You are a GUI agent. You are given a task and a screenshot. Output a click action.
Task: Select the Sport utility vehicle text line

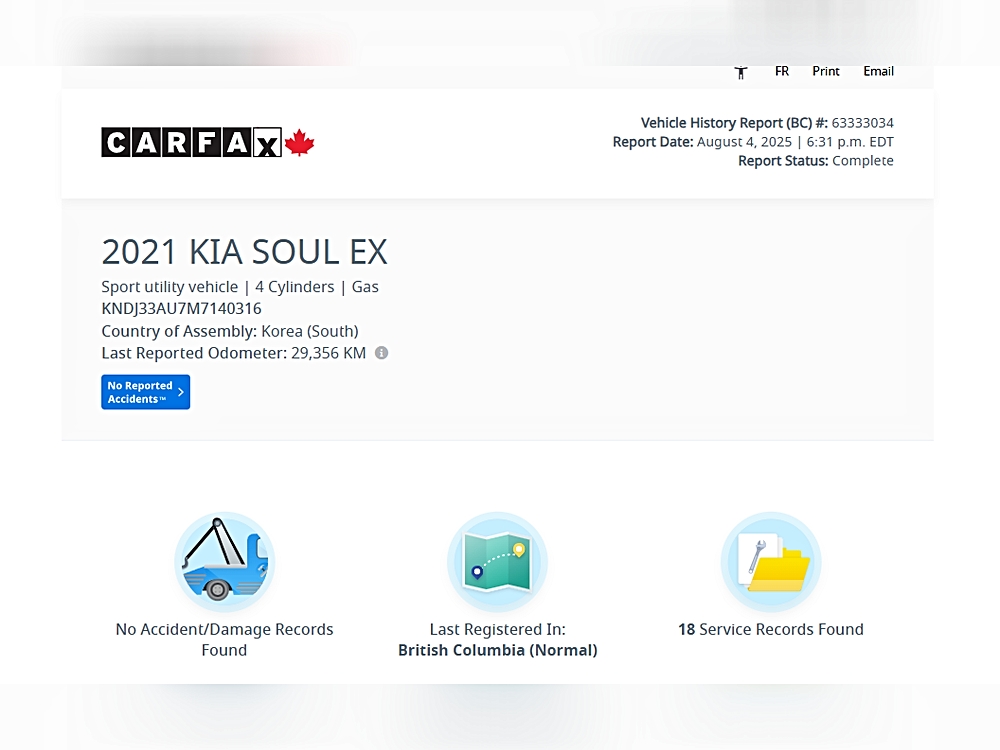tap(240, 287)
